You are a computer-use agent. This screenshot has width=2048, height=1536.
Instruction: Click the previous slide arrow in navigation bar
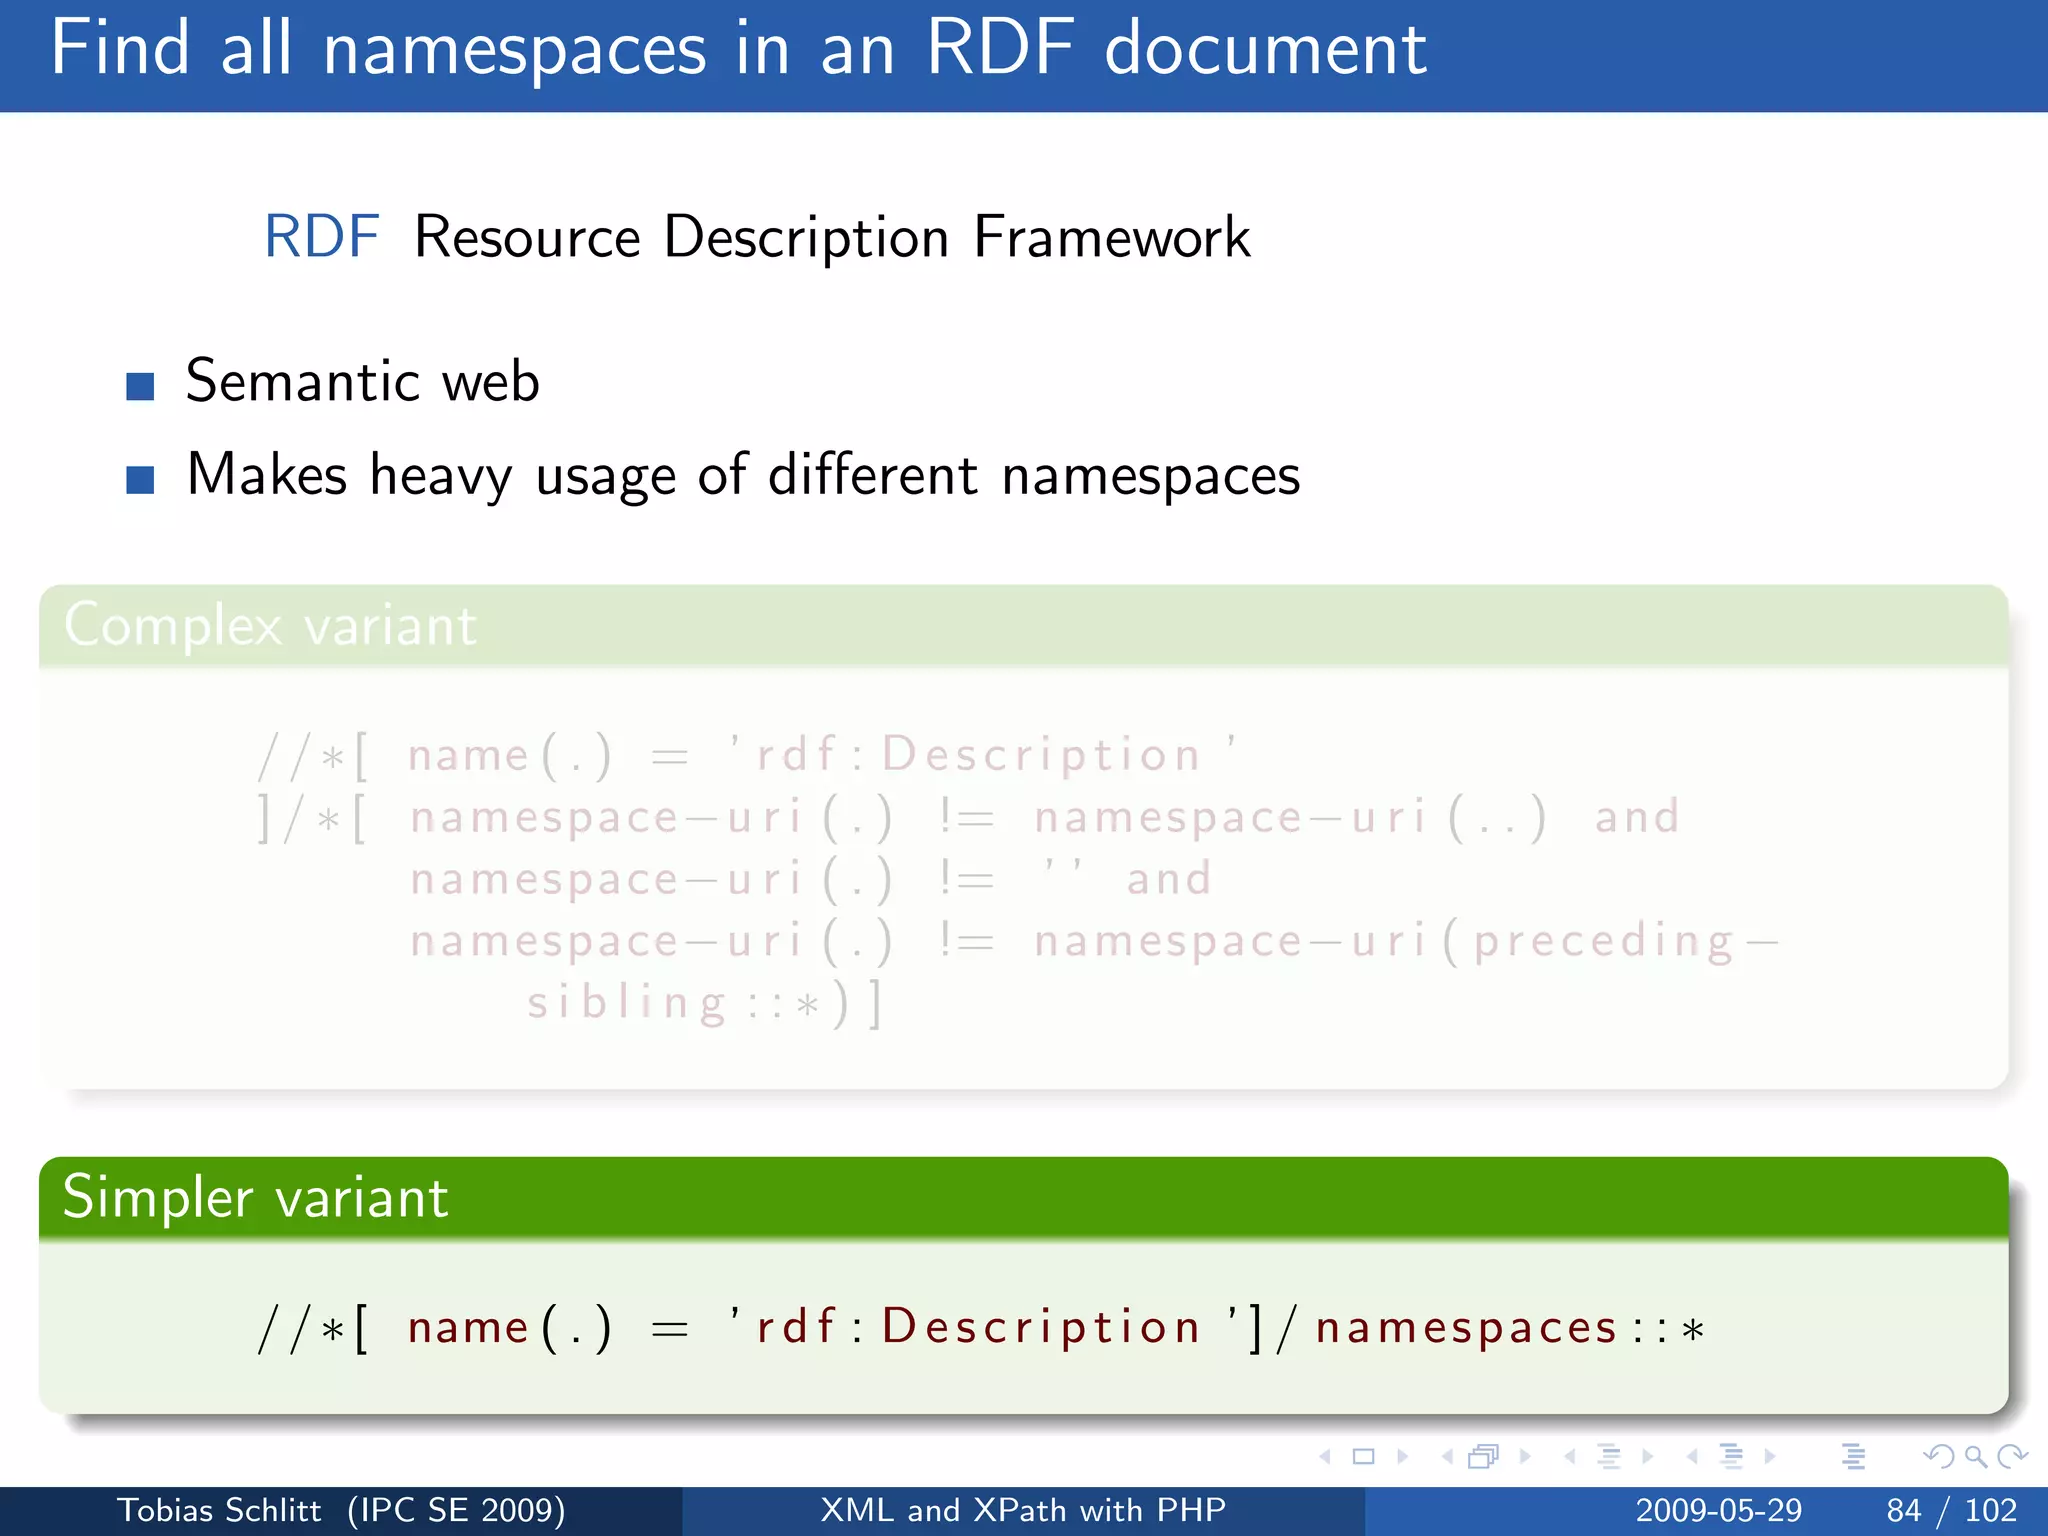(1326, 1457)
